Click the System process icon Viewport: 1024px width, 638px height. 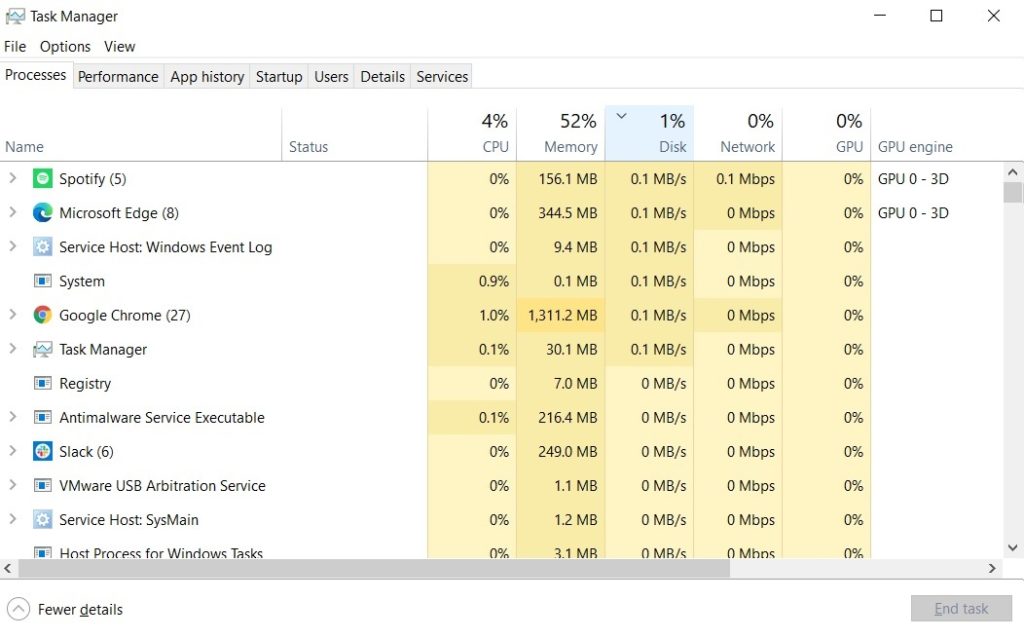[x=41, y=281]
